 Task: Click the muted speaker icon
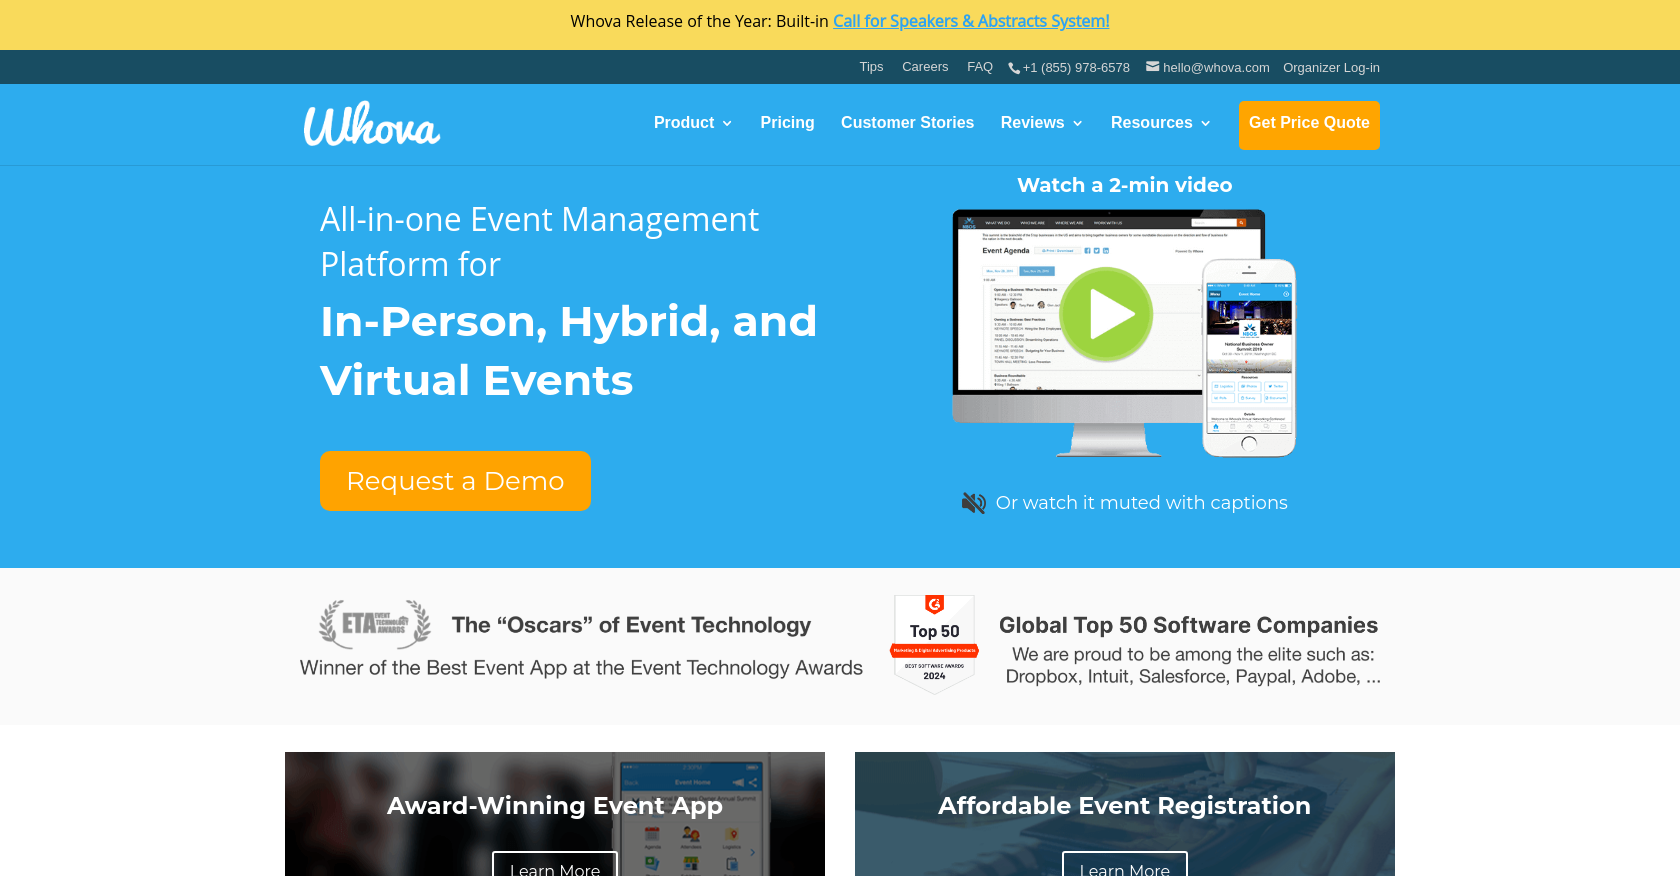click(x=973, y=503)
